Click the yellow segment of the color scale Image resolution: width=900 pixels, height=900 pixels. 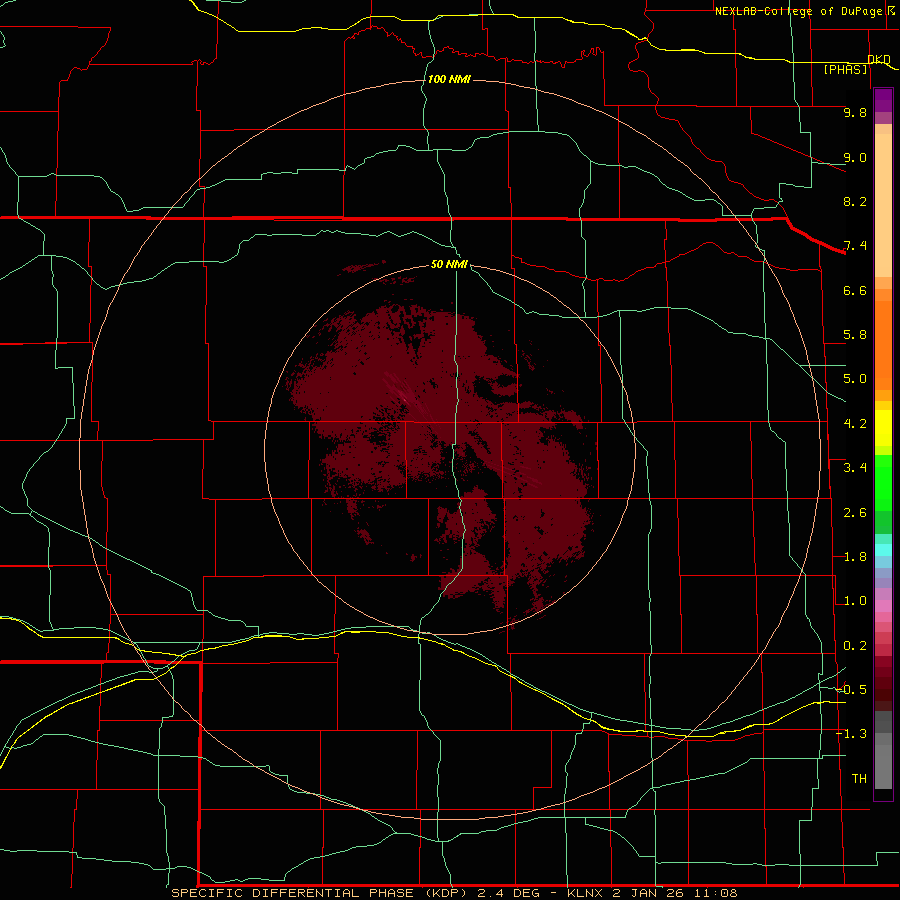click(x=883, y=428)
